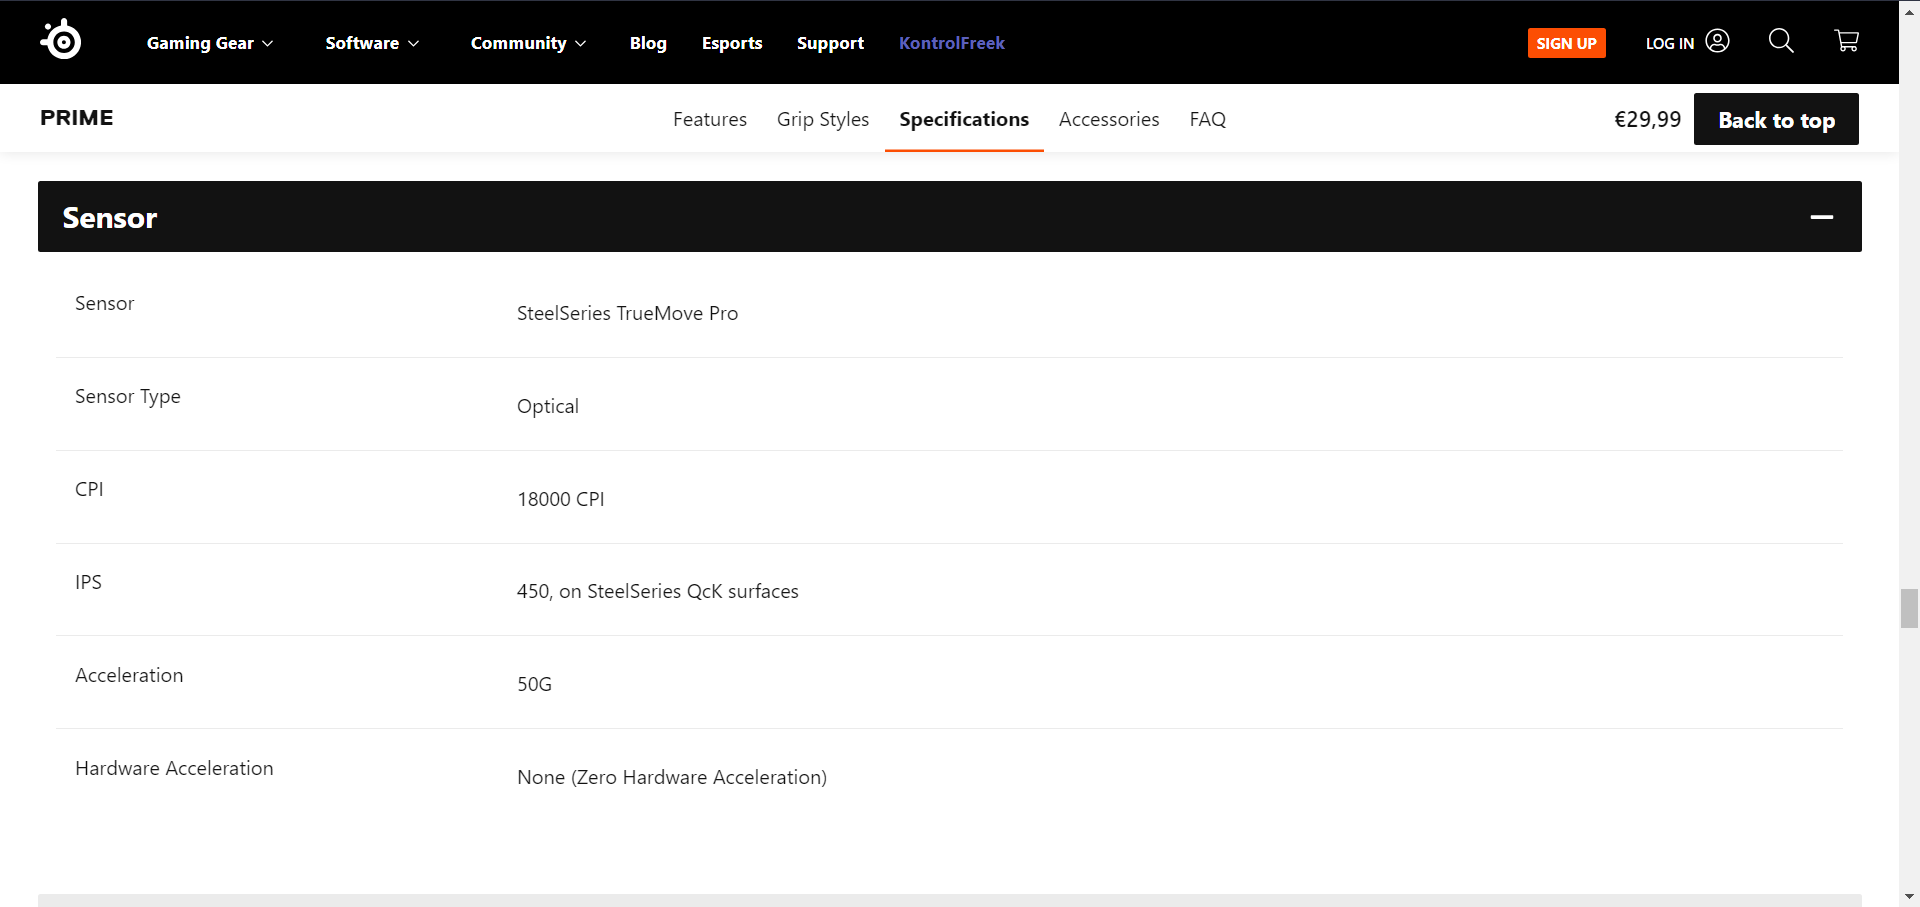The image size is (1920, 907).
Task: Click the LOG IN link
Action: click(x=1670, y=43)
